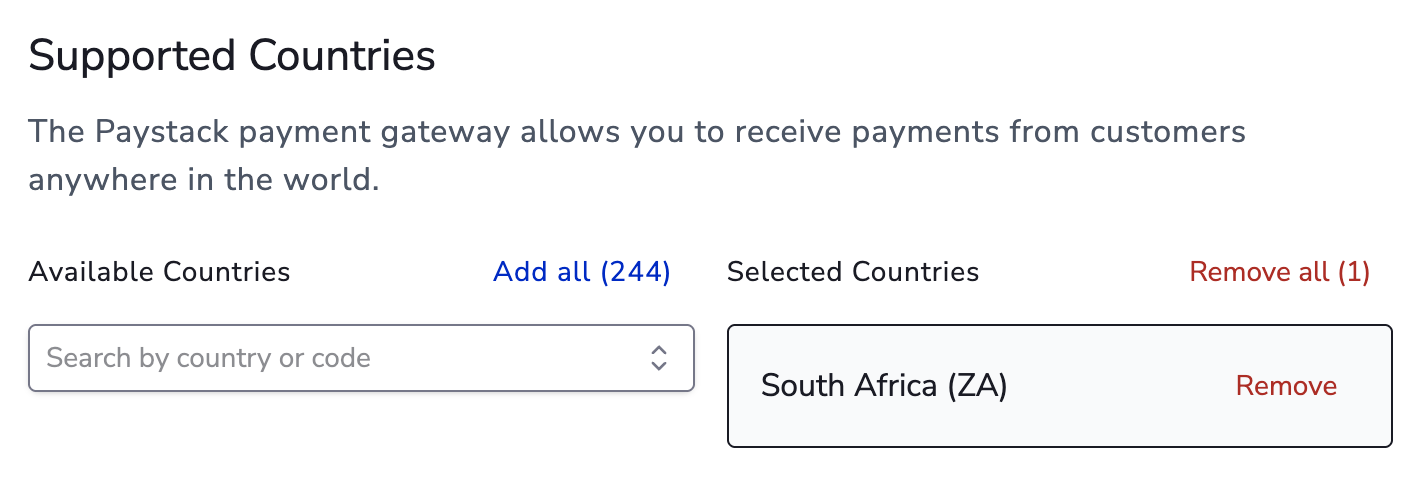Image resolution: width=1418 pixels, height=500 pixels.
Task: Click the 'Selected Countries' label
Action: (x=853, y=272)
